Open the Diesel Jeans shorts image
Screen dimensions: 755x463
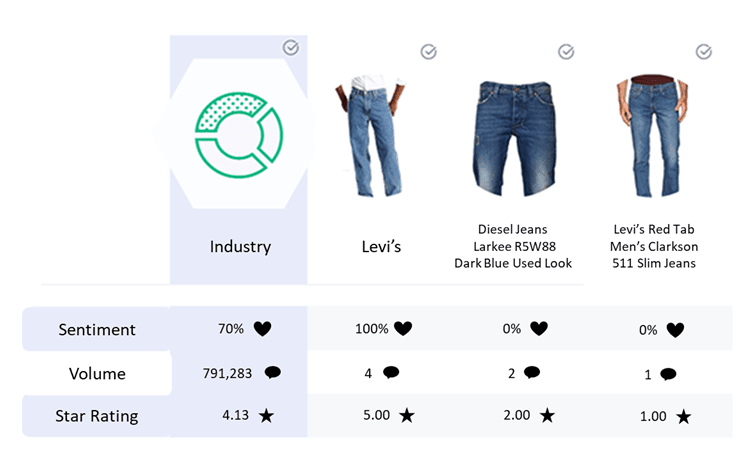[x=515, y=139]
